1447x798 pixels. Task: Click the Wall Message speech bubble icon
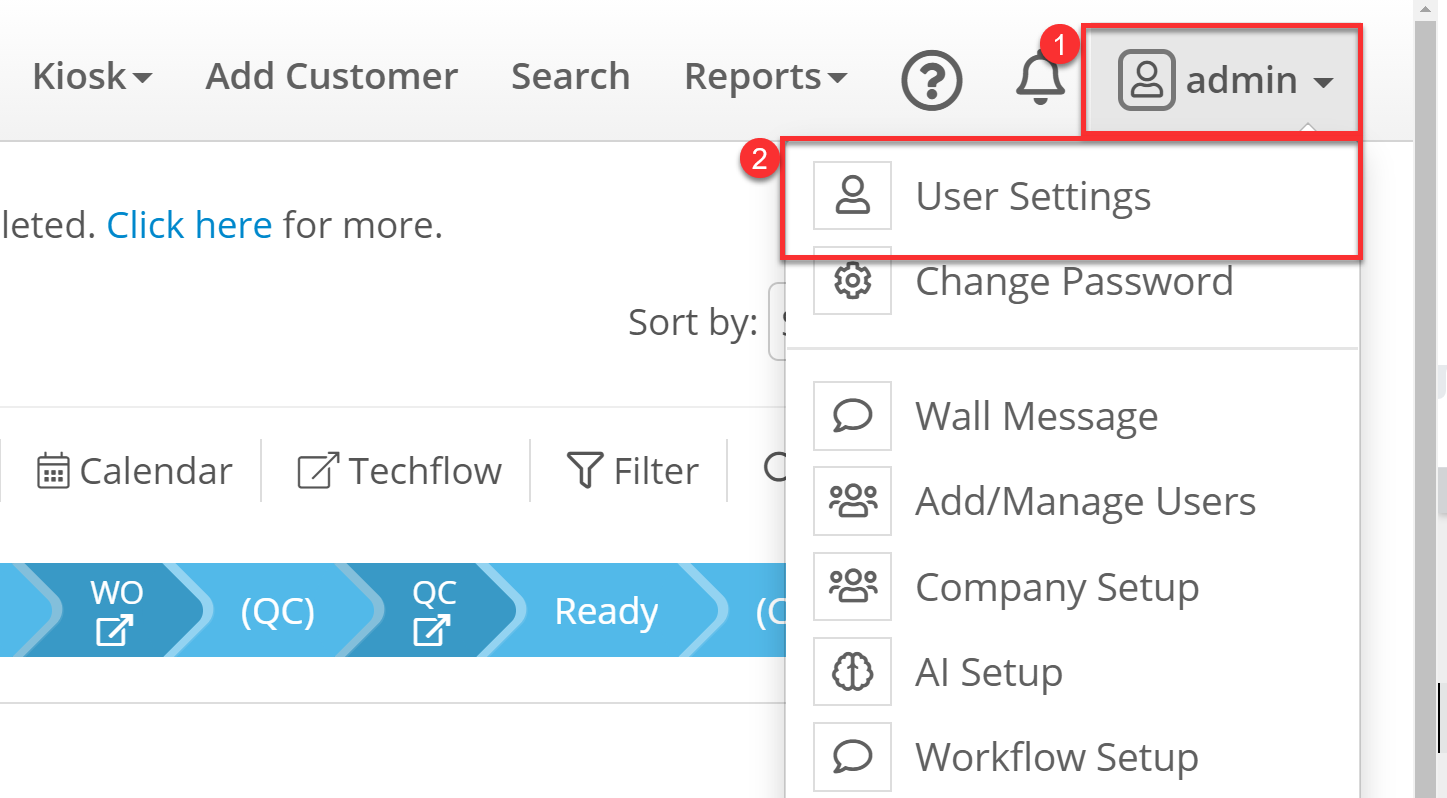(x=852, y=415)
